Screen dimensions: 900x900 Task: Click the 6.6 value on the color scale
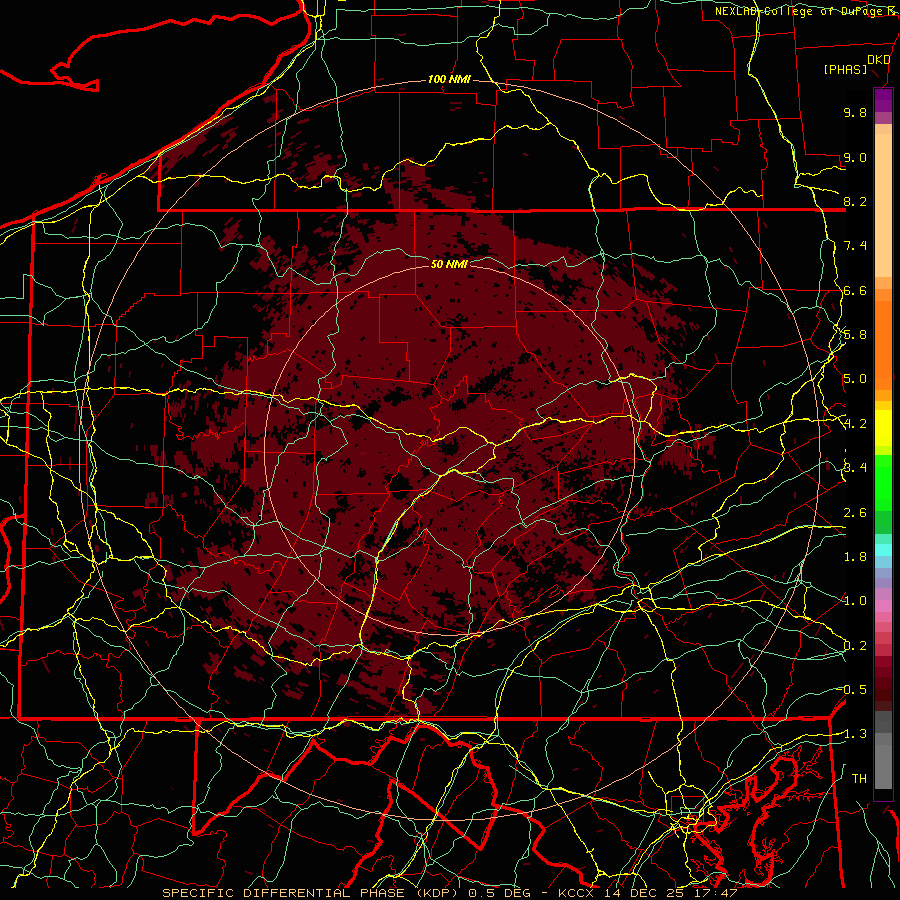[855, 290]
